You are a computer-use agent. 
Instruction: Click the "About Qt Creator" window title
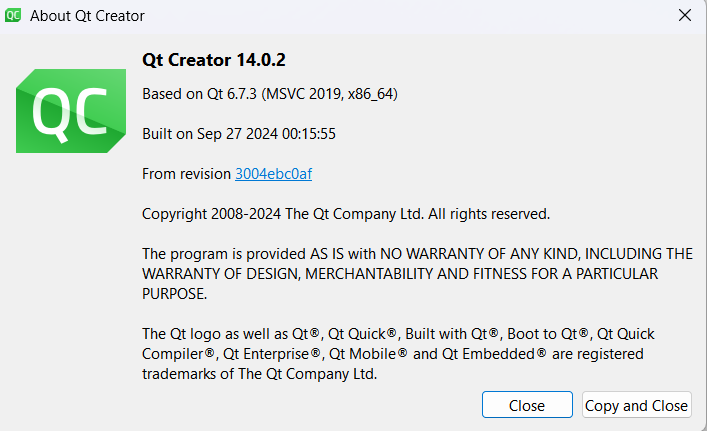coord(87,16)
